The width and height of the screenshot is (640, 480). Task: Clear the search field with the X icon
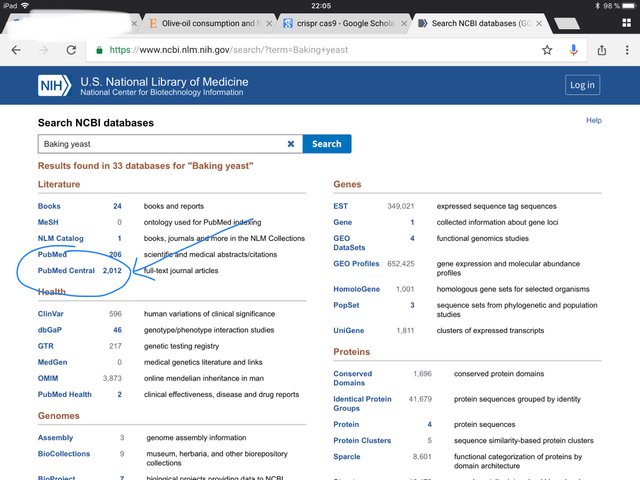pos(291,144)
